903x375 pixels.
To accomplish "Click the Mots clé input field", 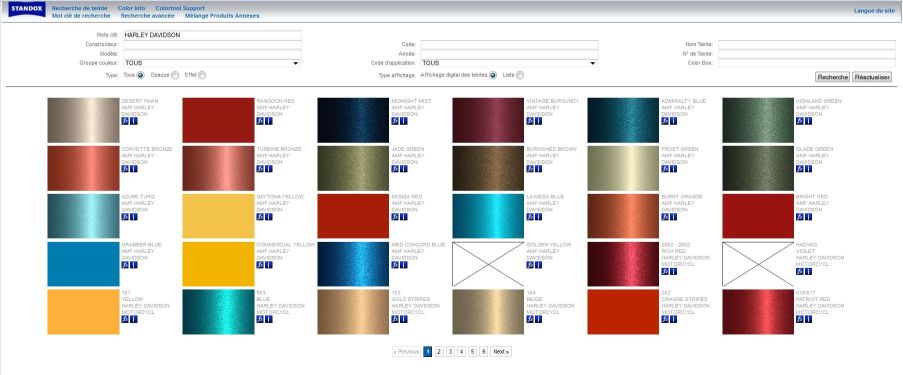I will tap(212, 35).
